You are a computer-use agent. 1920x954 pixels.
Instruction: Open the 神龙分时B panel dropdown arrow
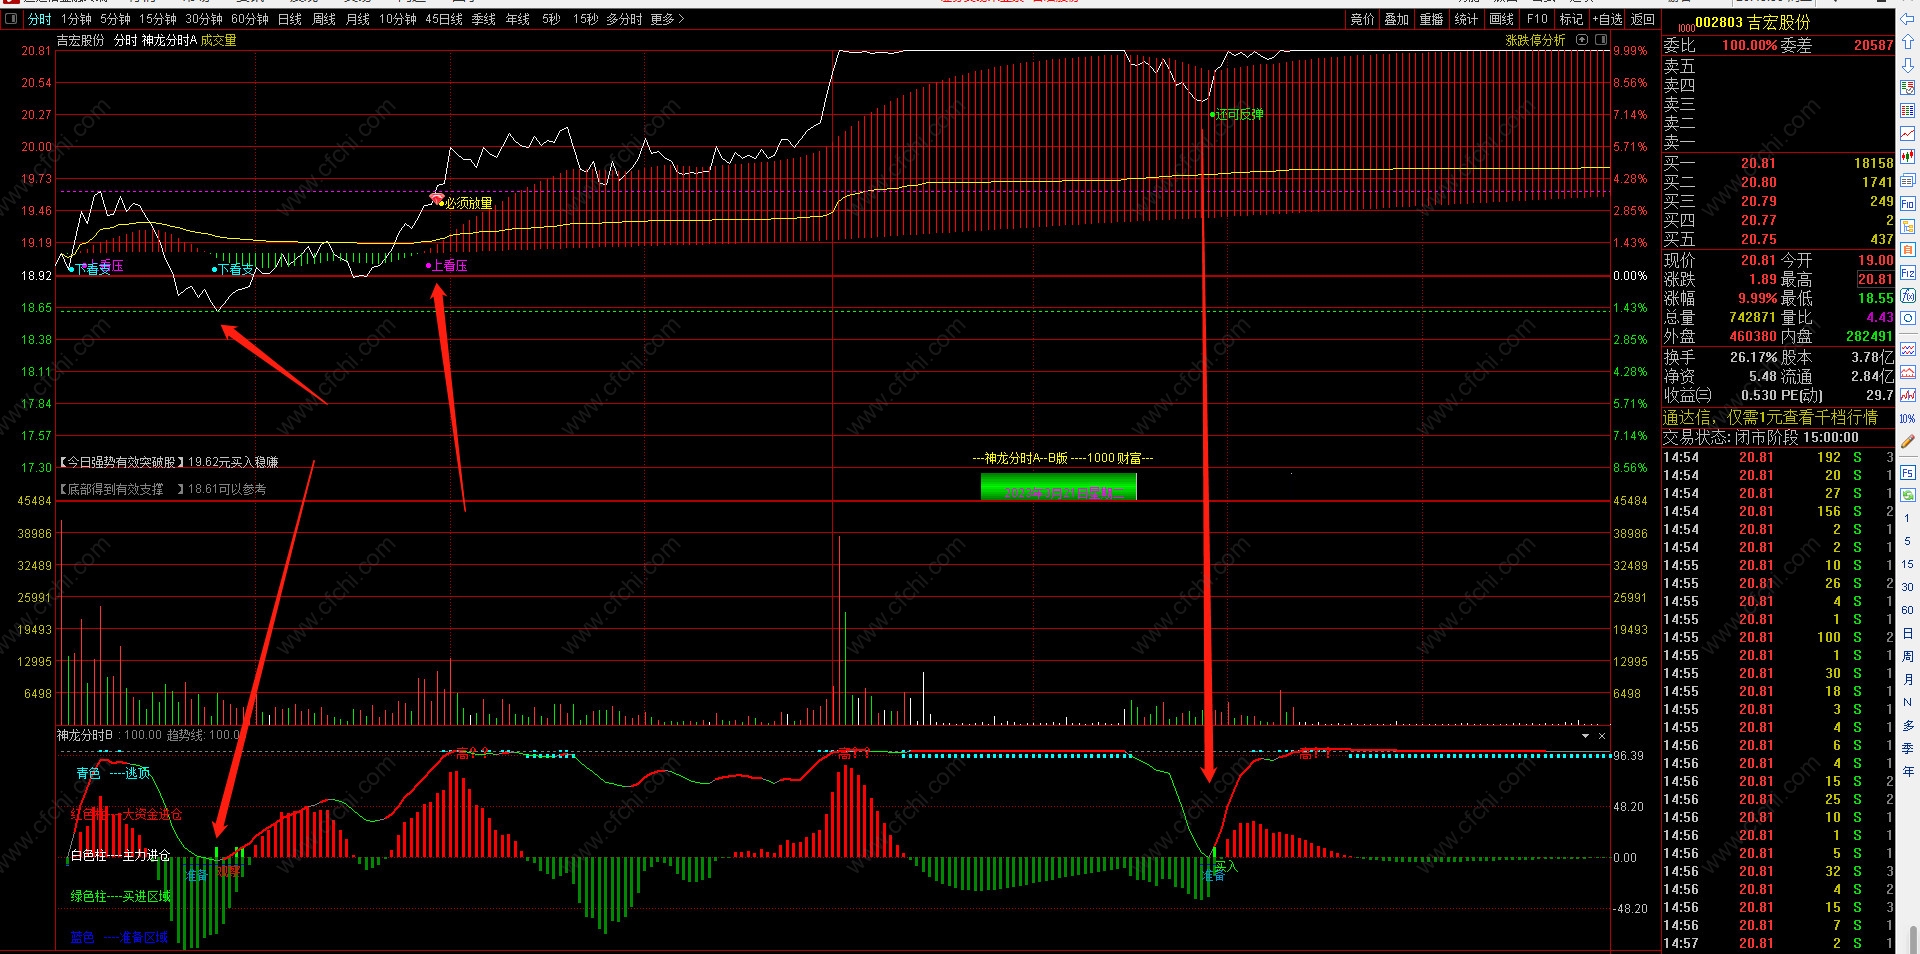(x=1585, y=736)
